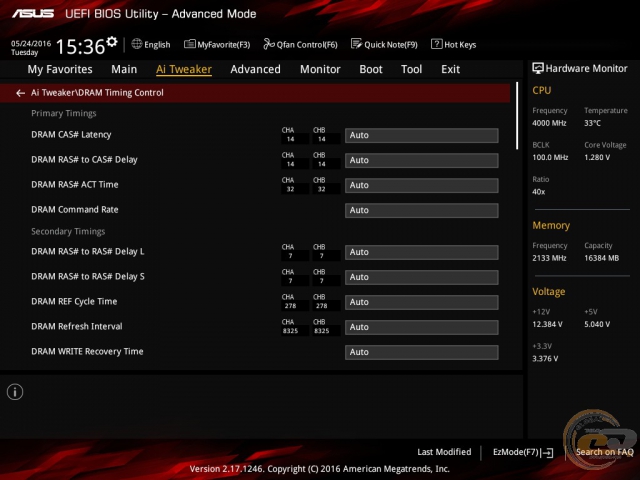This screenshot has width=640, height=480.
Task: Click the clock time 15:36
Action: (80, 47)
